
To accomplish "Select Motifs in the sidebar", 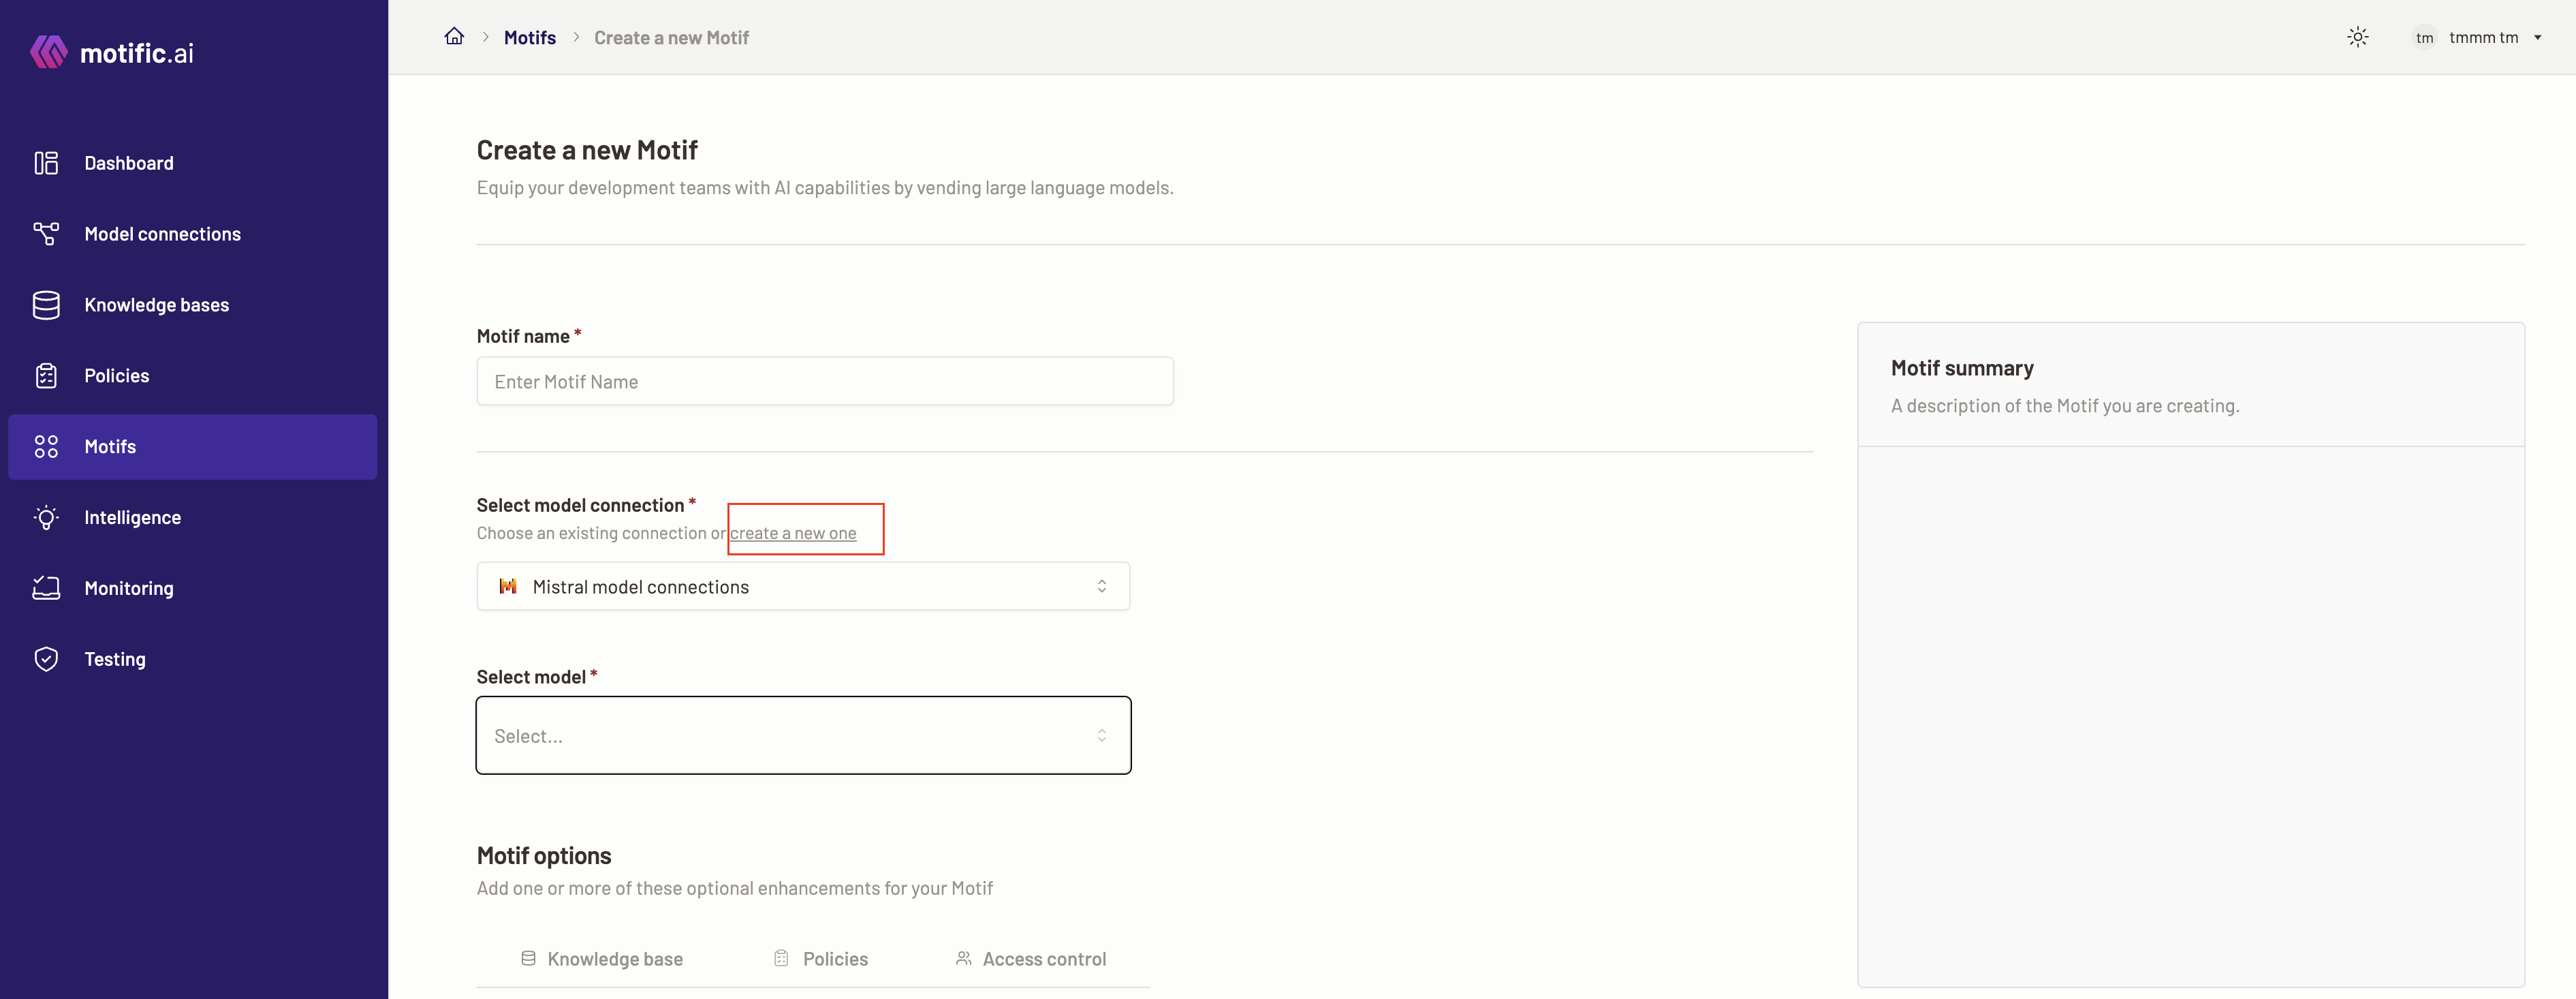I will click(193, 447).
